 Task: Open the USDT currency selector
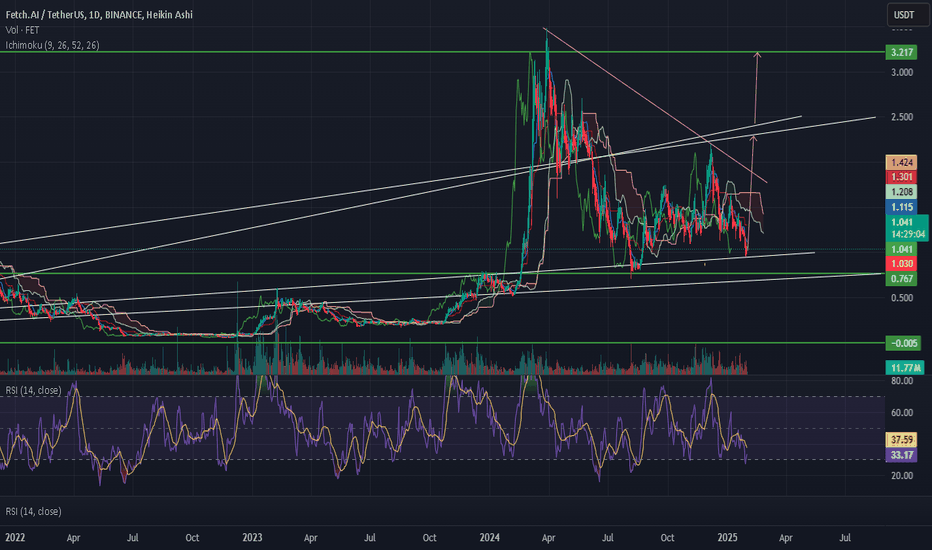[908, 15]
